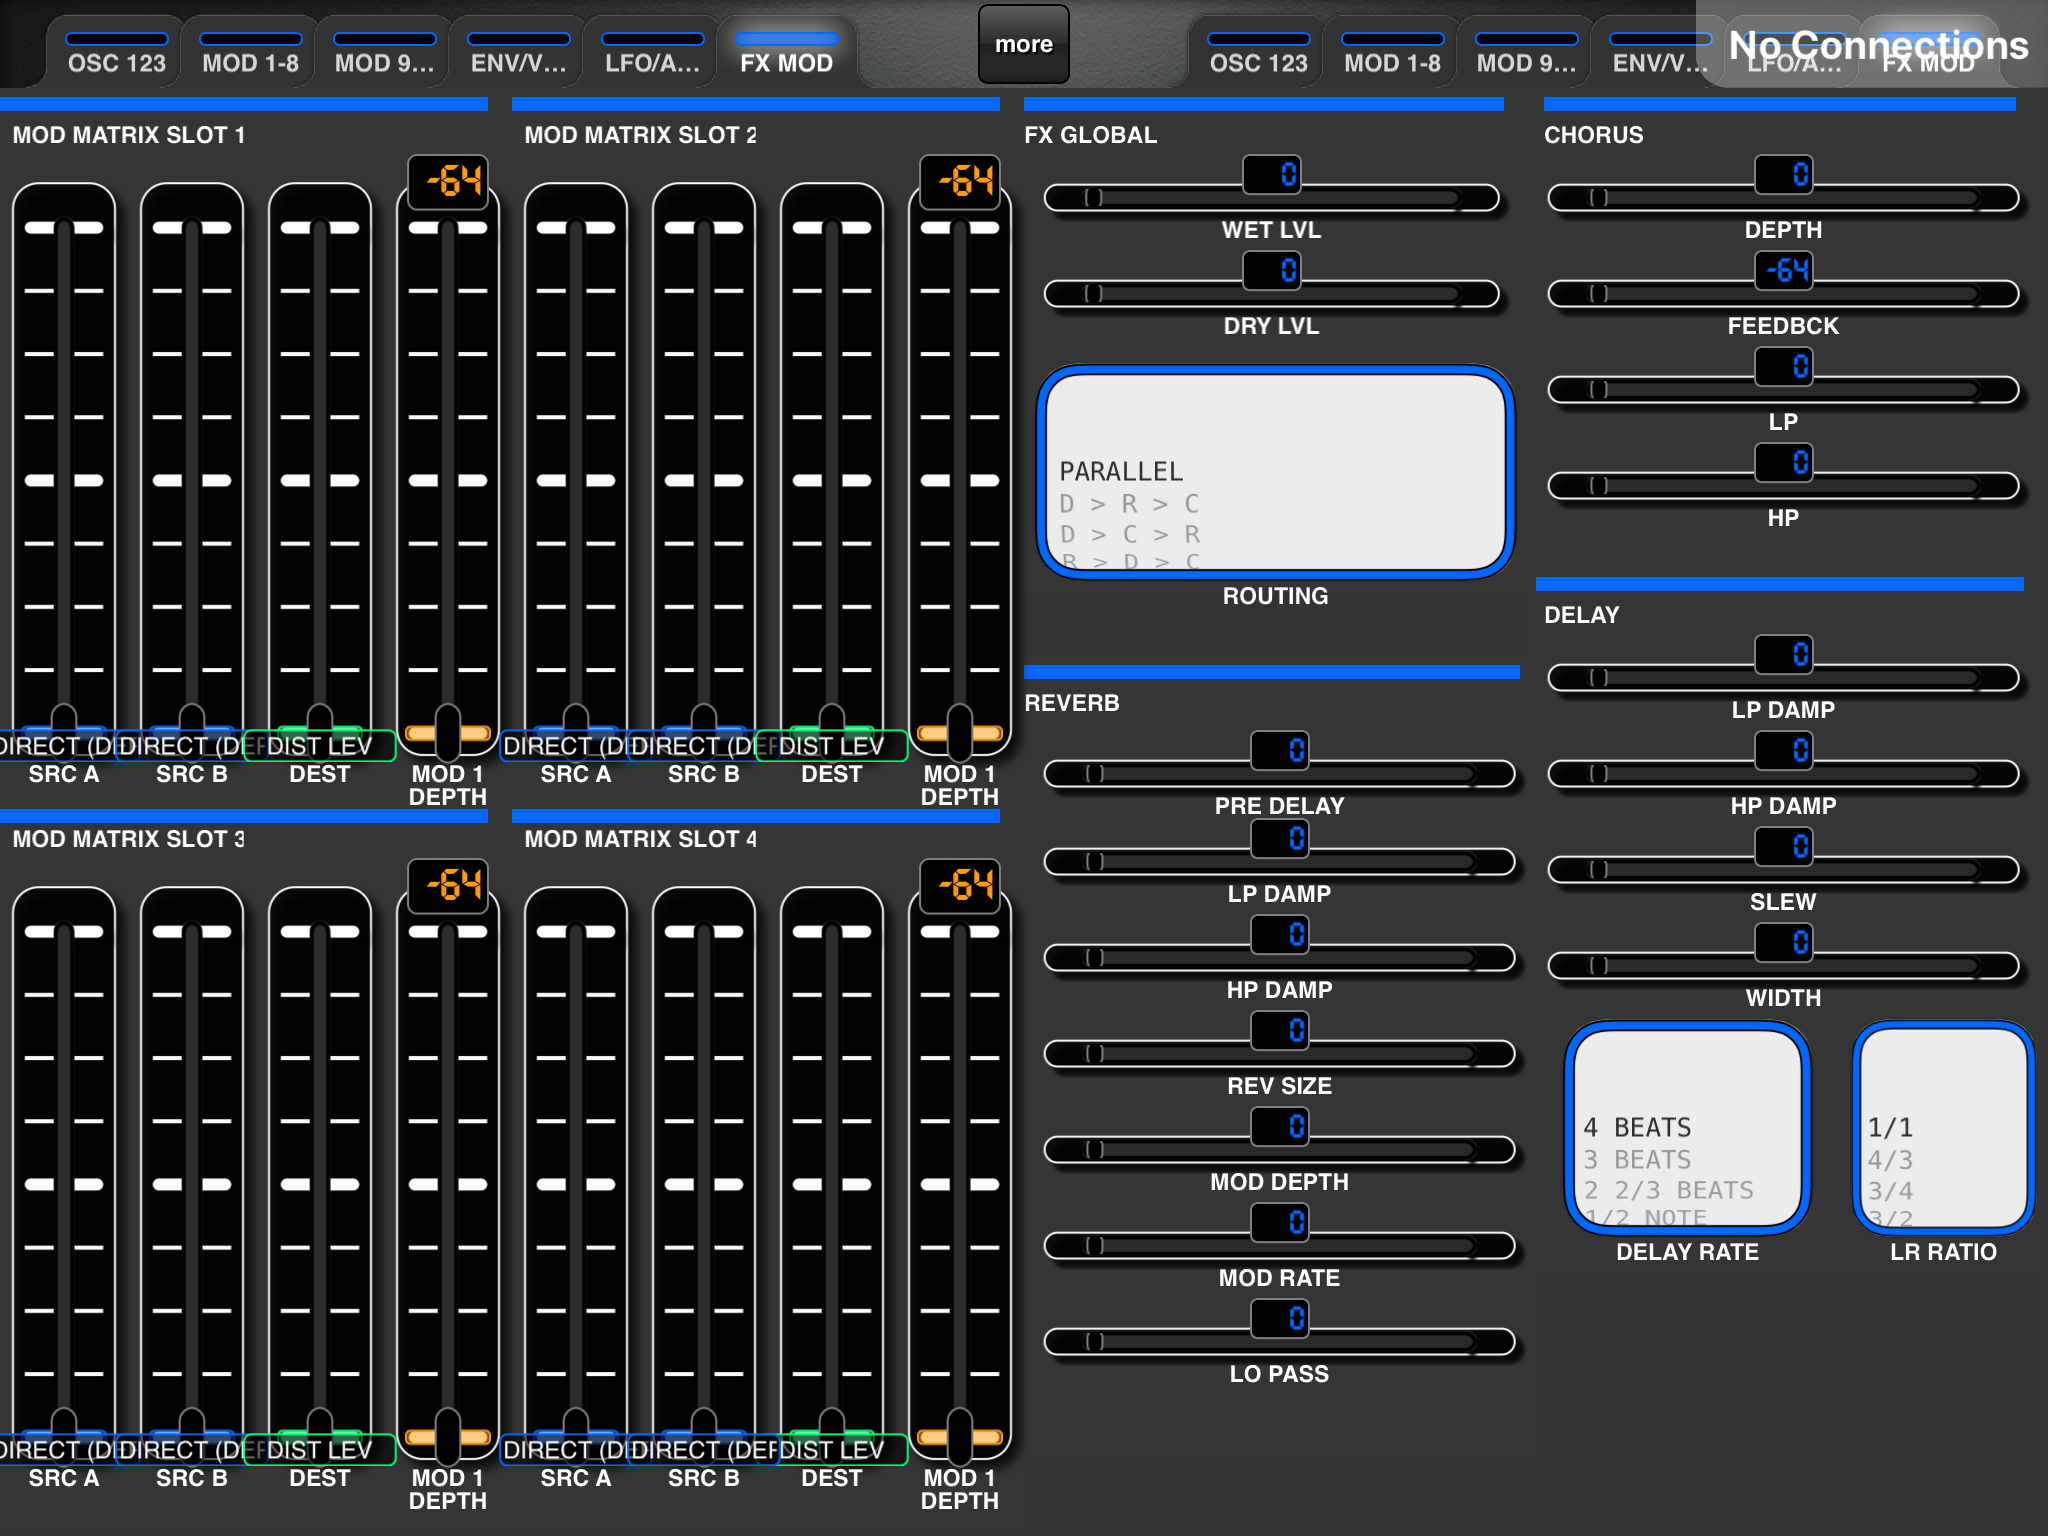Click the SRC A fader in Mod Matrix Slot 3

point(64,1174)
